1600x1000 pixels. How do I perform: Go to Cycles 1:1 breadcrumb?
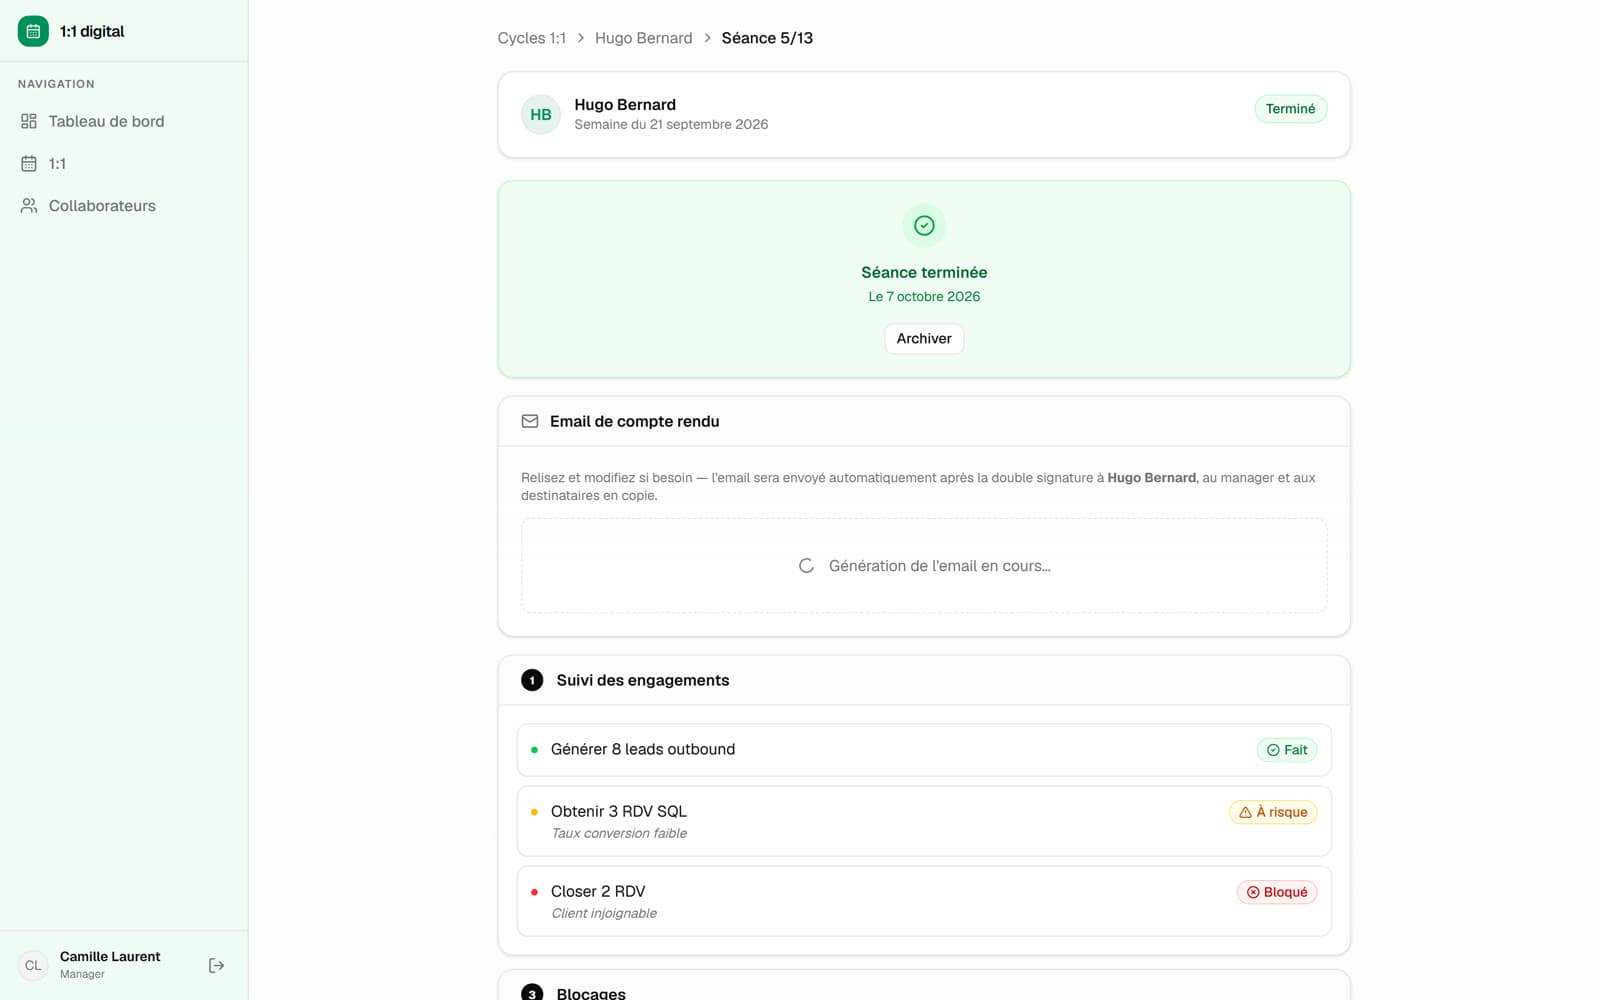(x=532, y=38)
